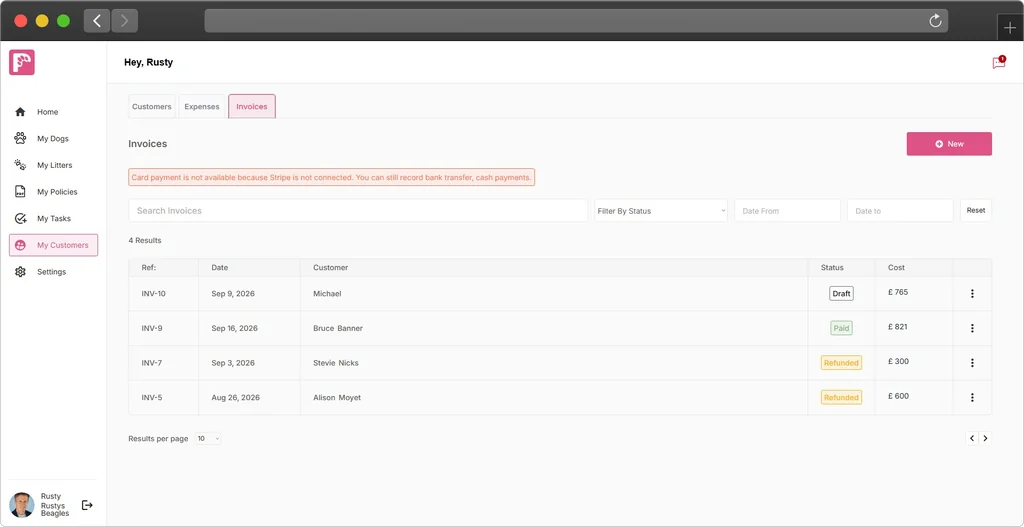
Task: Click customer name Michael
Action: tap(327, 294)
